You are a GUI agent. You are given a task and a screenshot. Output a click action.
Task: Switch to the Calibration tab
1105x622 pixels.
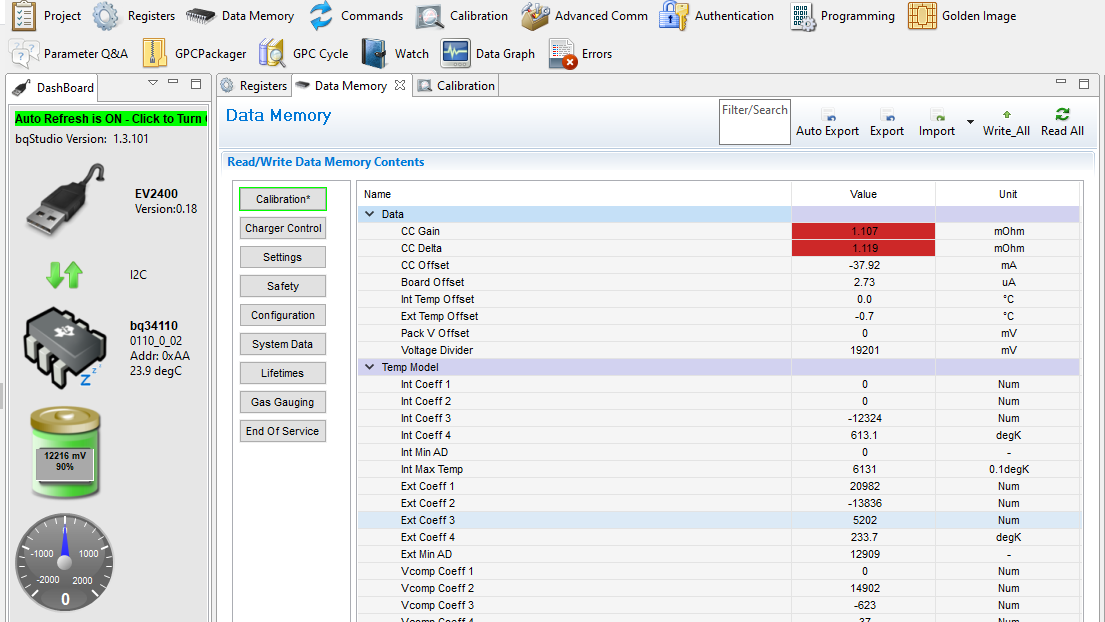457,85
